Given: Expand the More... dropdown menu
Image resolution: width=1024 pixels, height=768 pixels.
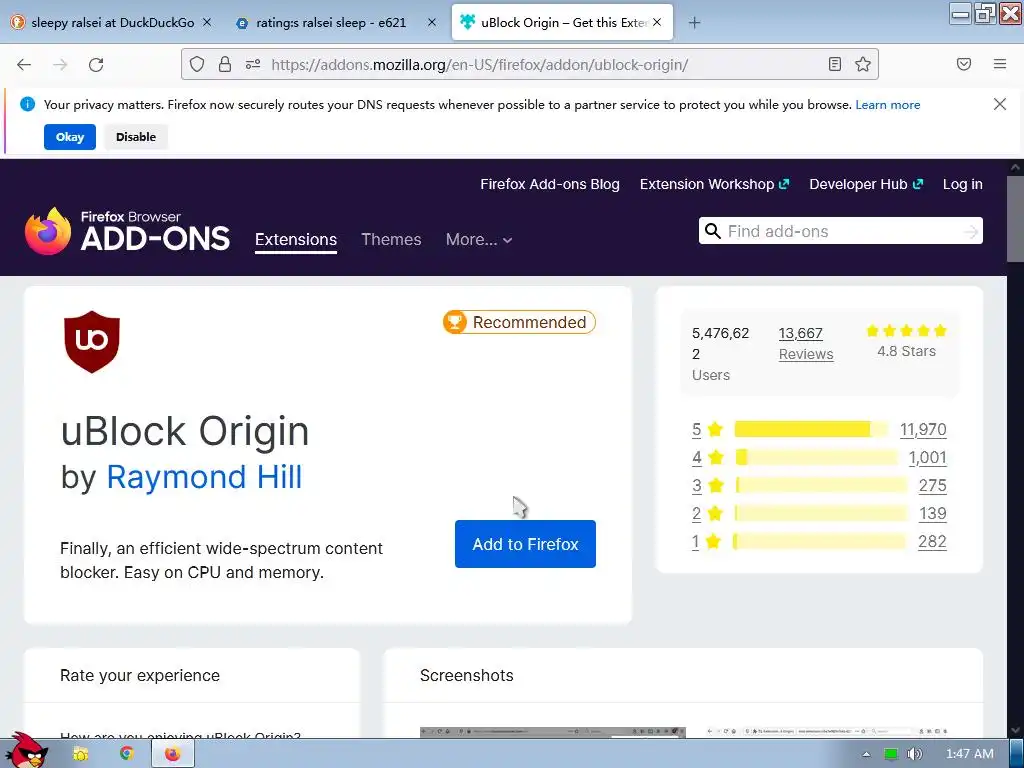Looking at the screenshot, I should coord(479,240).
